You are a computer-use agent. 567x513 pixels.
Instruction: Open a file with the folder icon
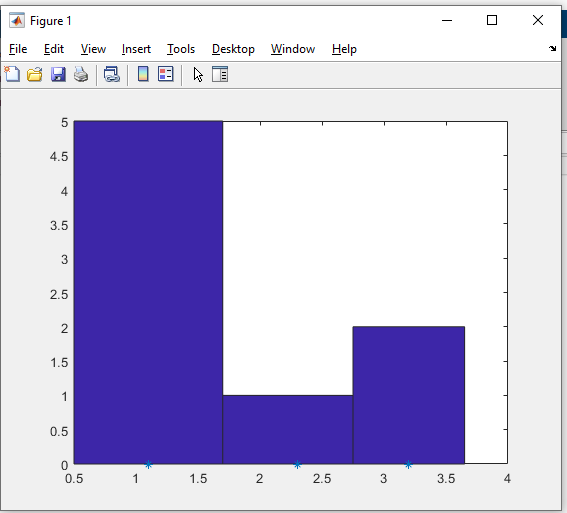[x=35, y=74]
